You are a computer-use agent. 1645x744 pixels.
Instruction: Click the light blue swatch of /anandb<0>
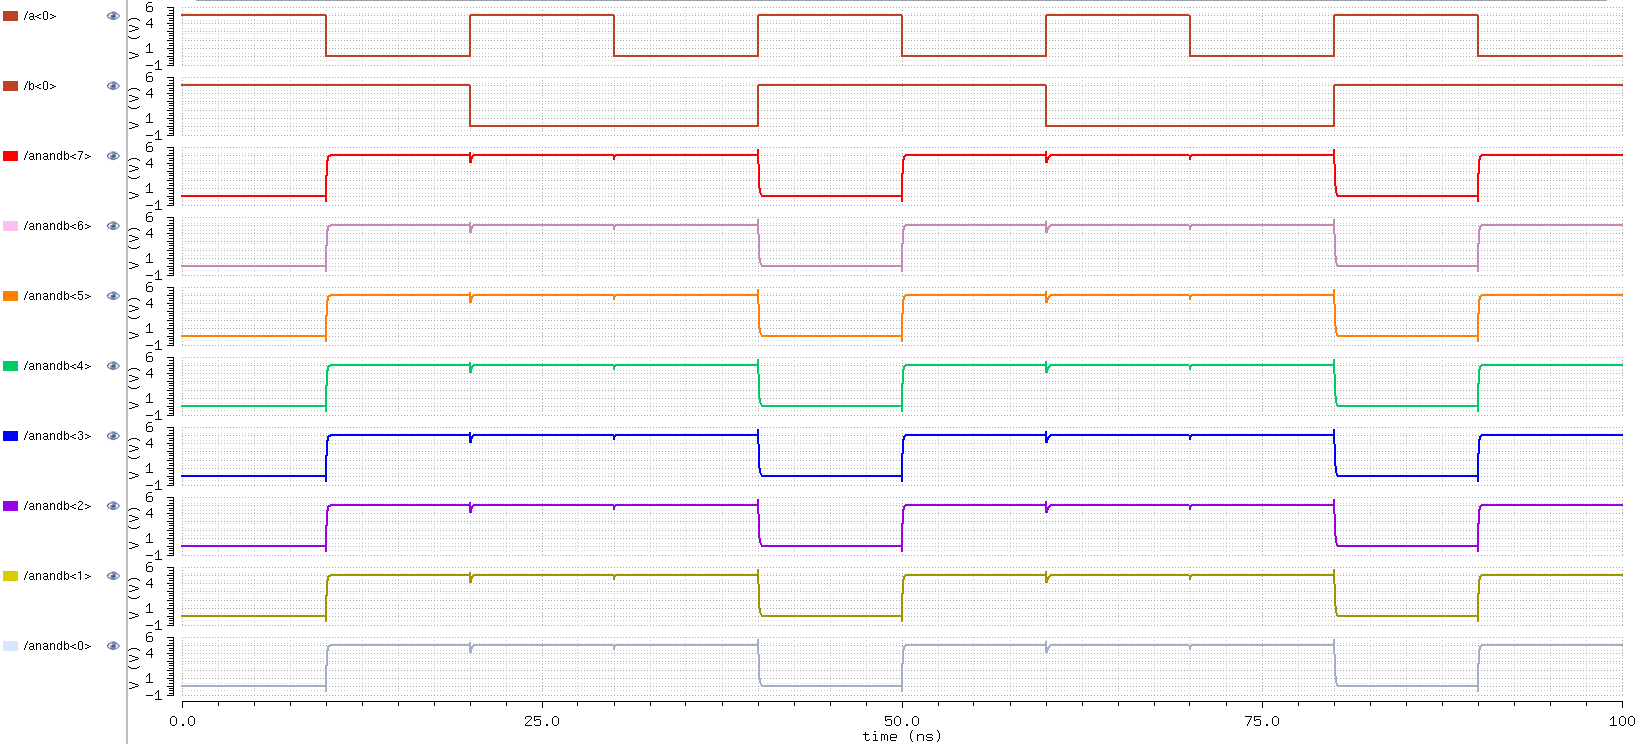11,646
